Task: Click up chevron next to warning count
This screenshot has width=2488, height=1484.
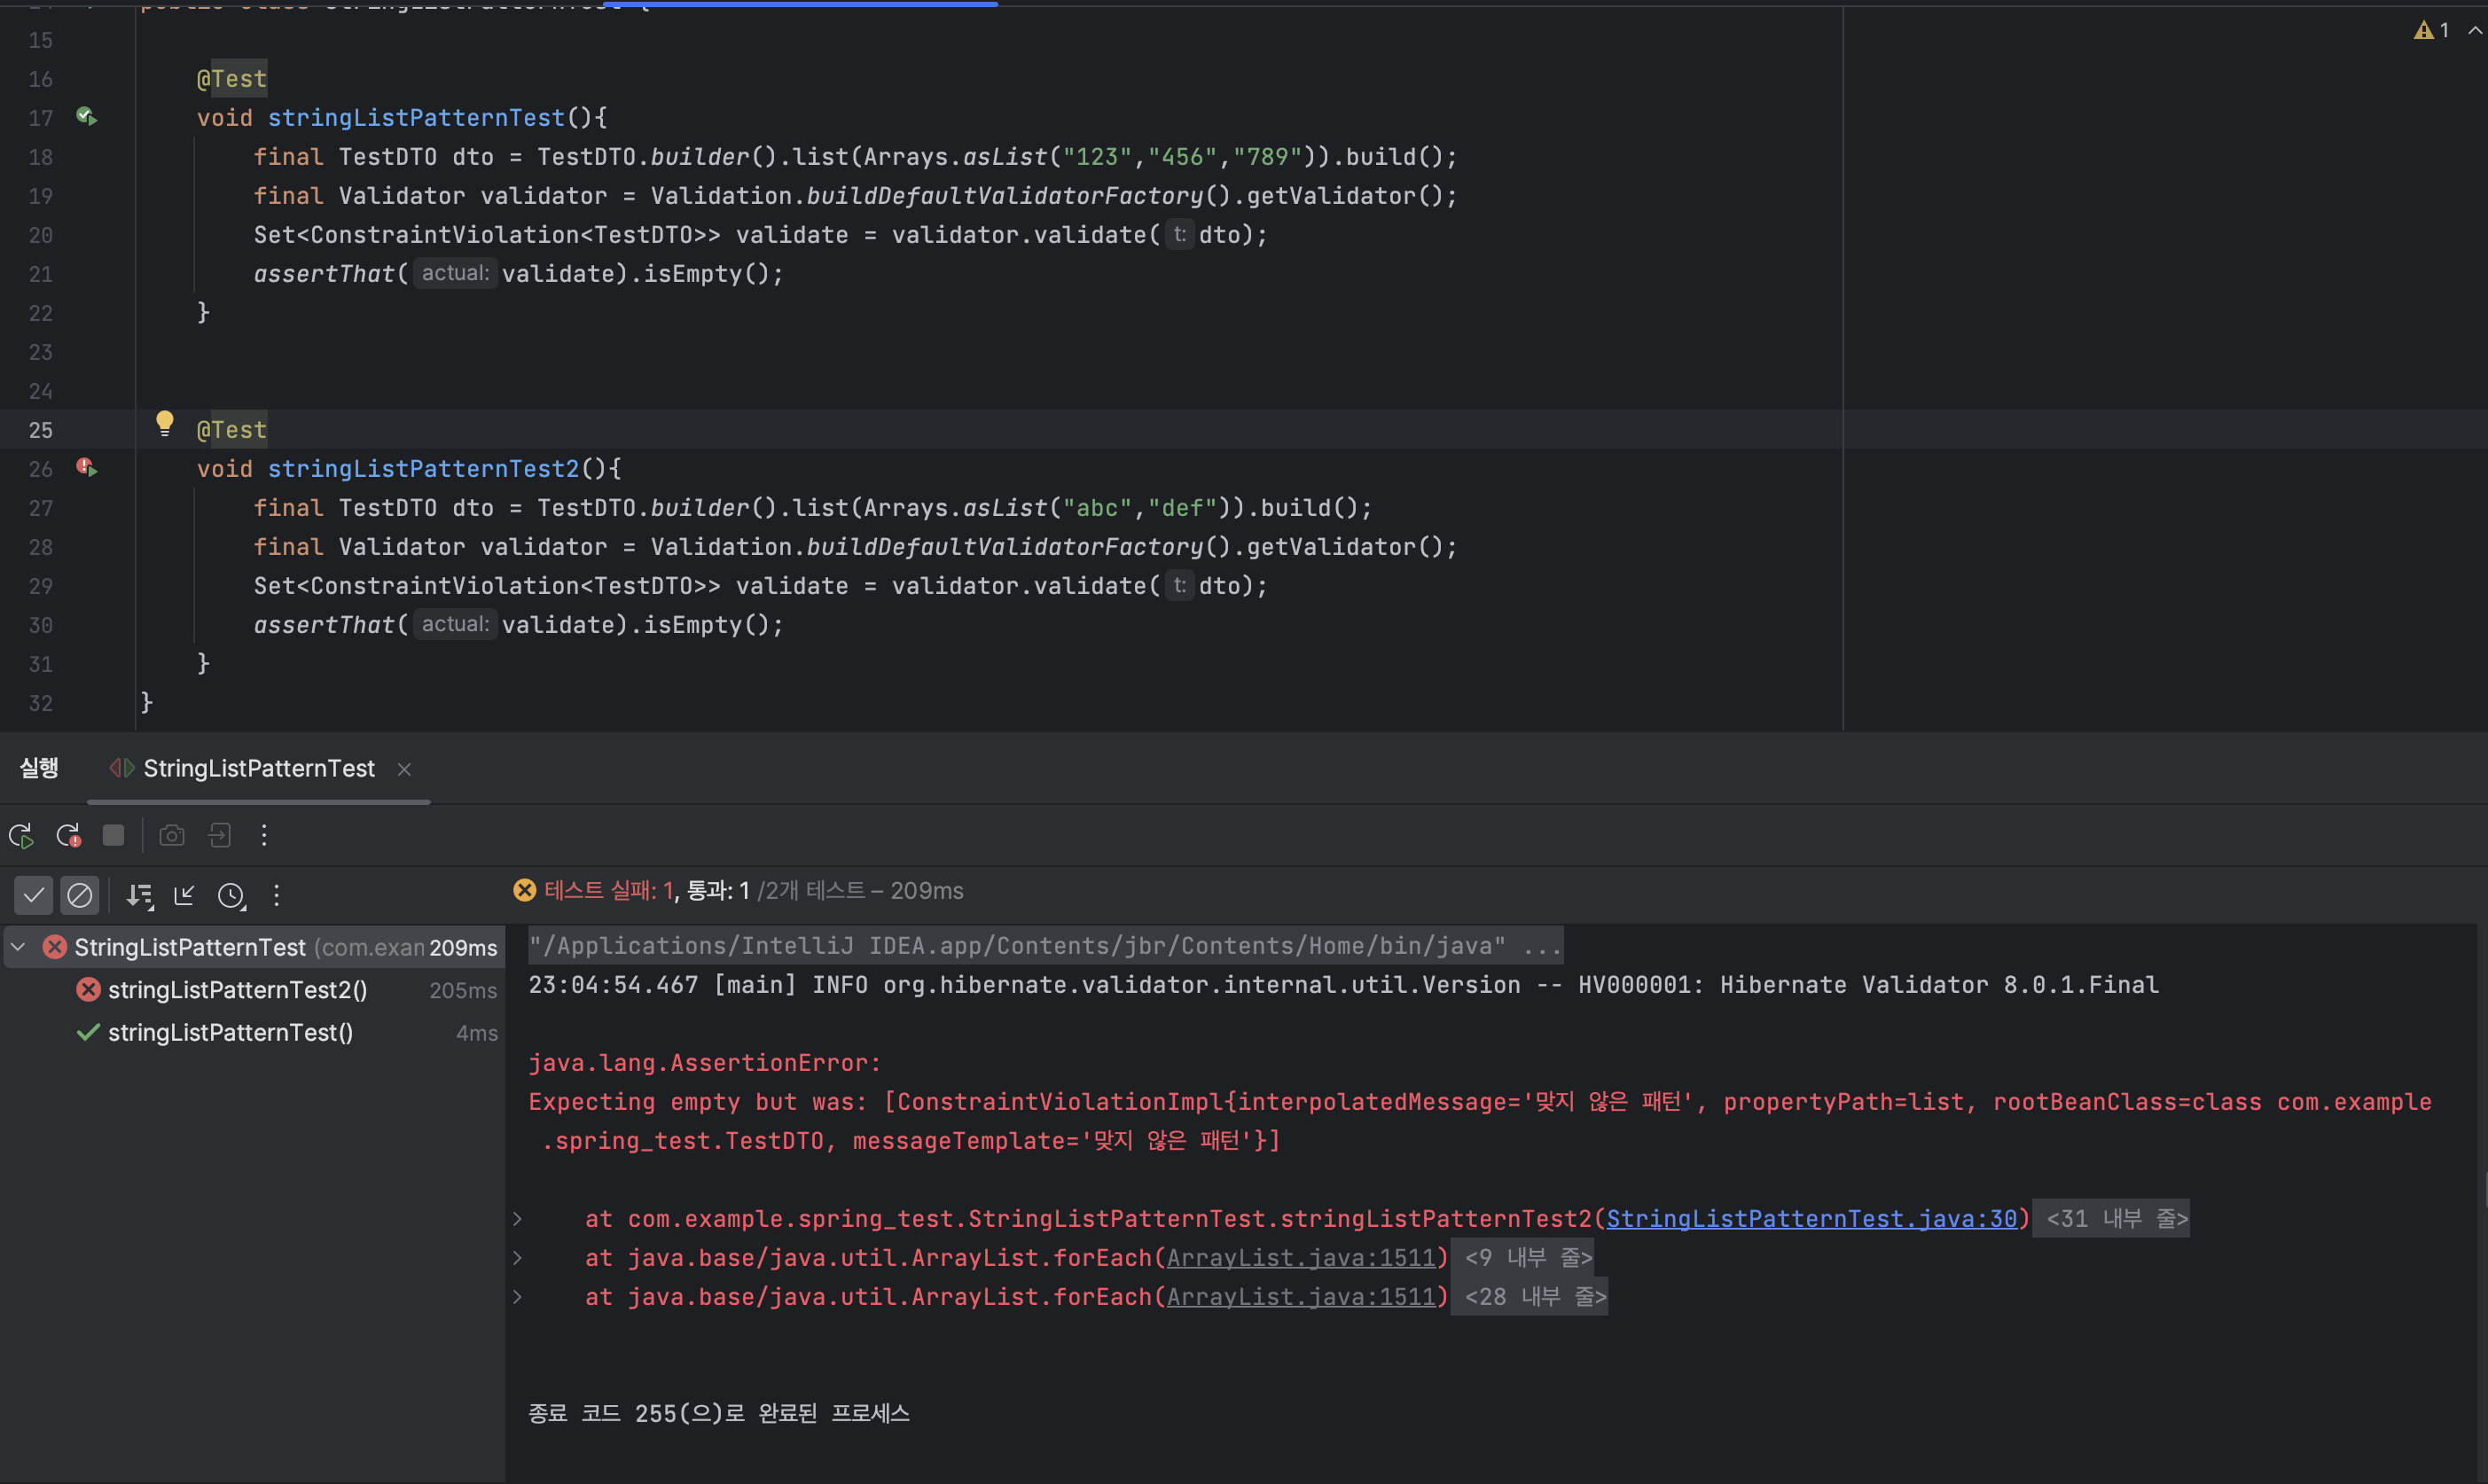Action: point(2475,31)
